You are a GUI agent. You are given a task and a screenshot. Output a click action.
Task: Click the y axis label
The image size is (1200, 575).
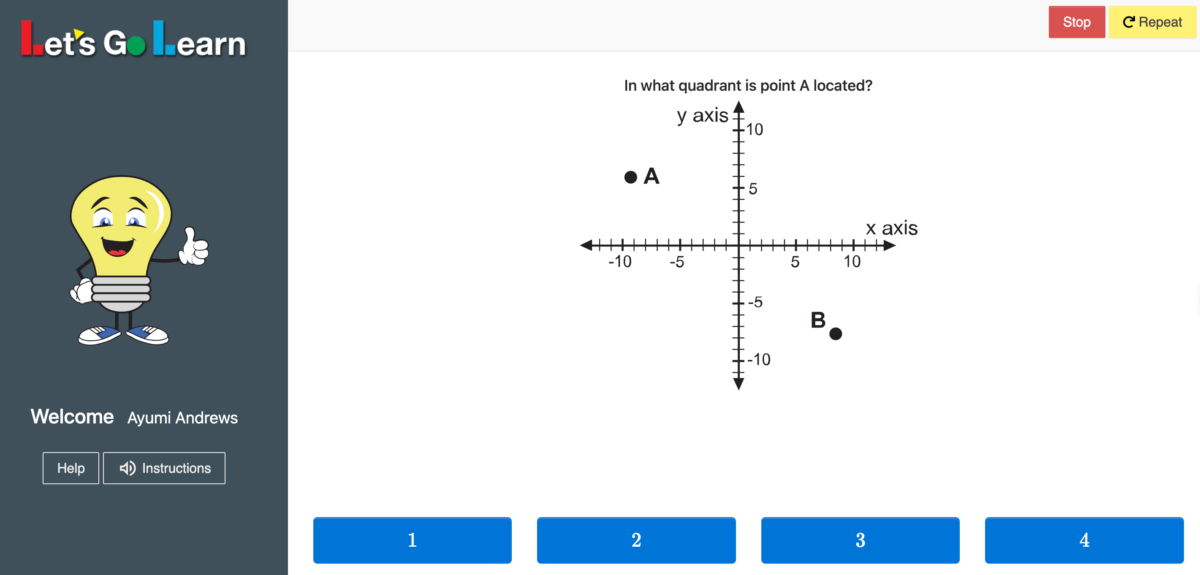coord(702,116)
